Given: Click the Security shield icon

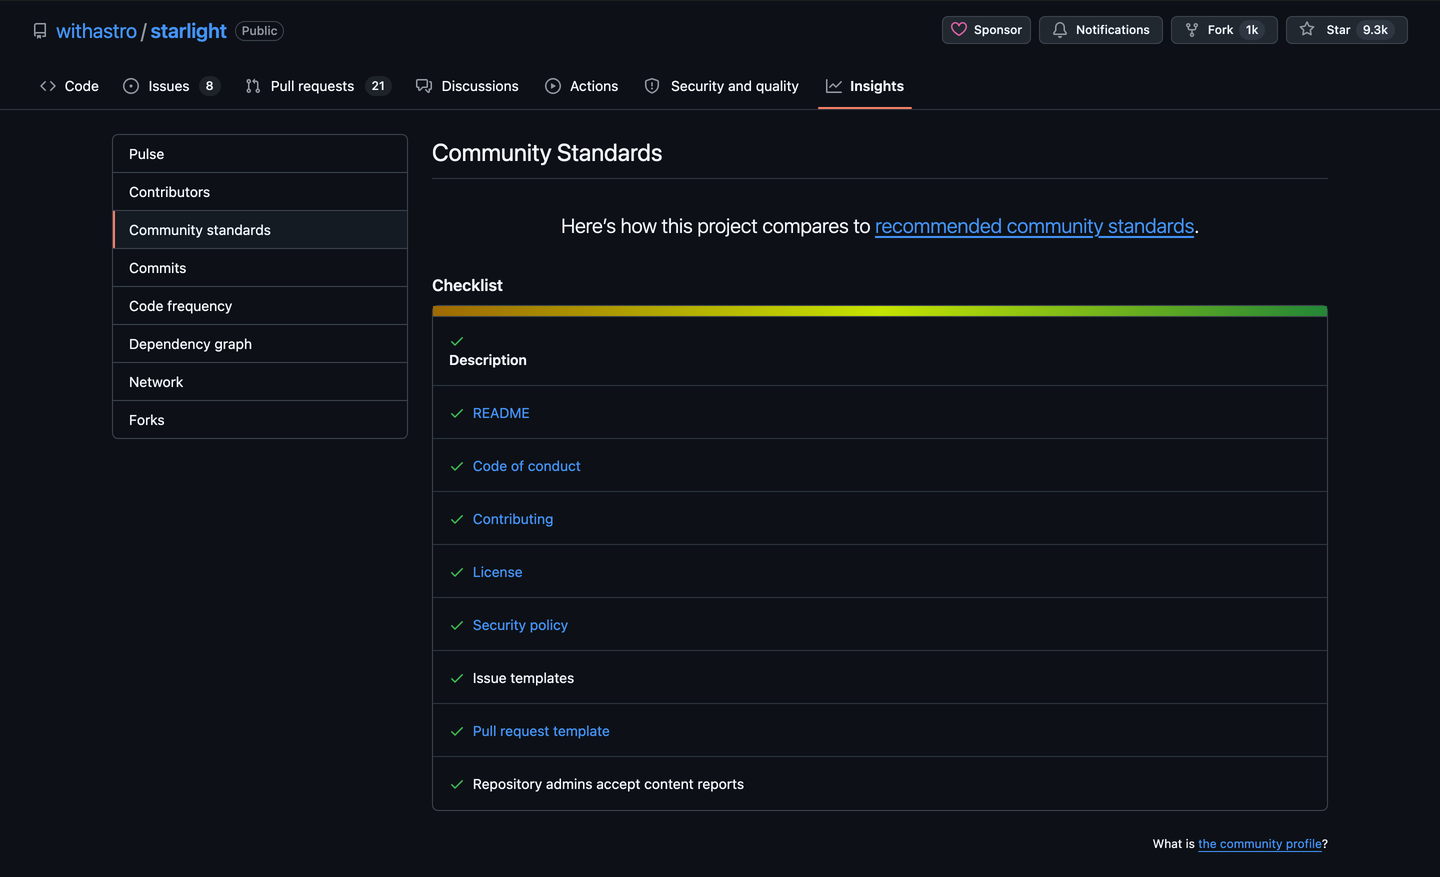Looking at the screenshot, I should pos(652,86).
